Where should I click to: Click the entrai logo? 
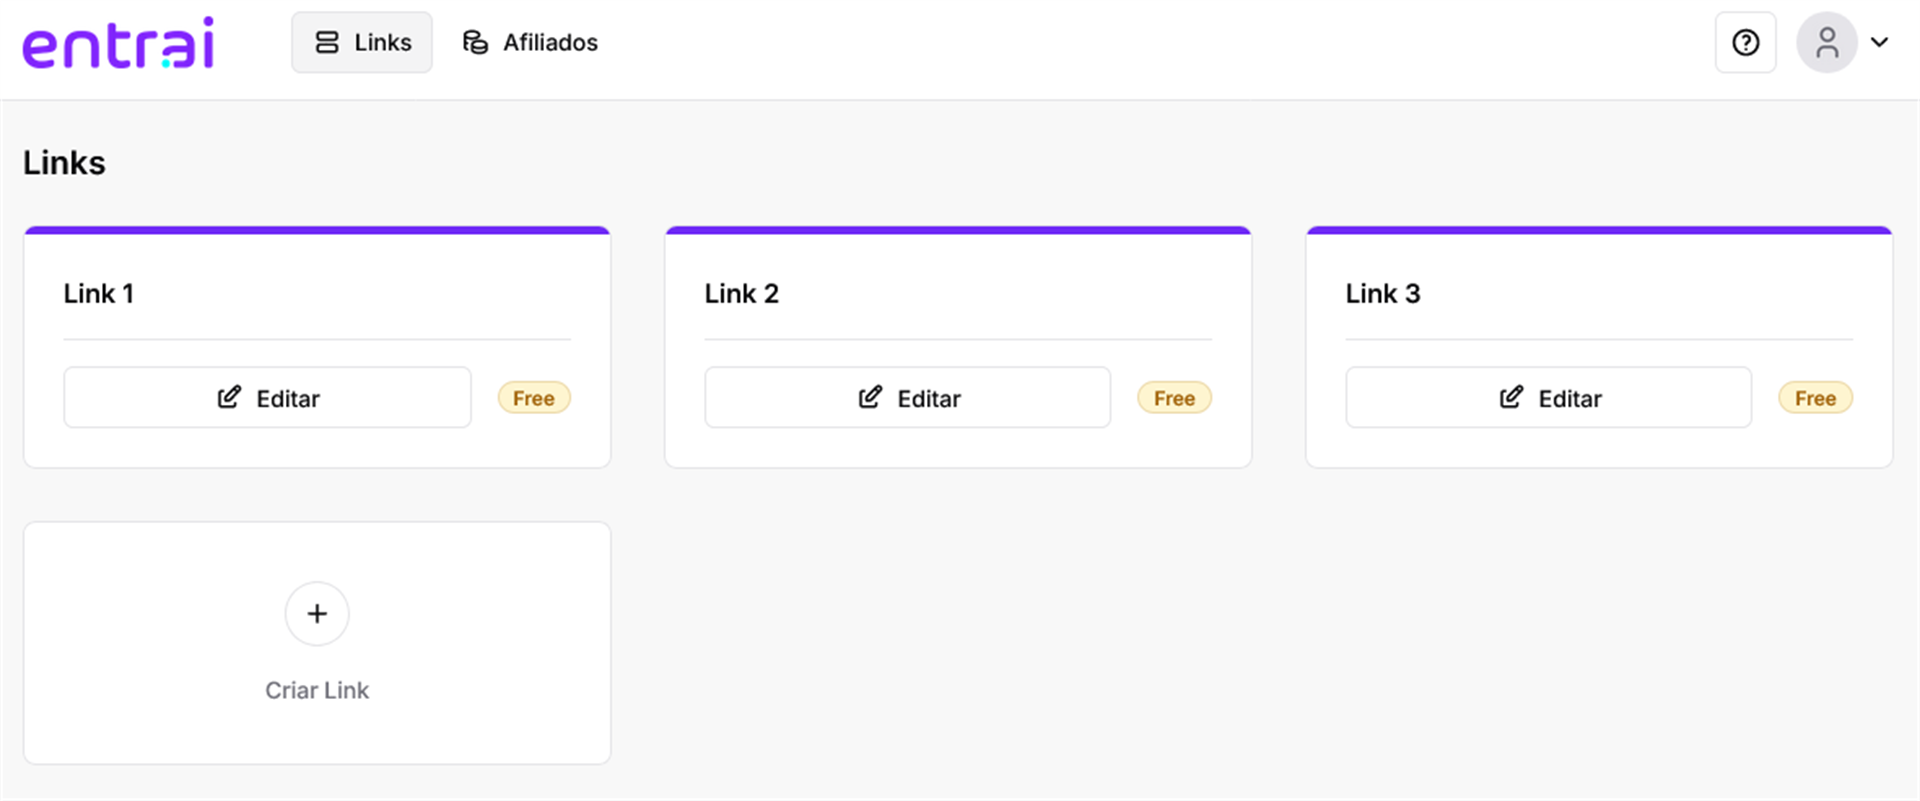click(118, 44)
